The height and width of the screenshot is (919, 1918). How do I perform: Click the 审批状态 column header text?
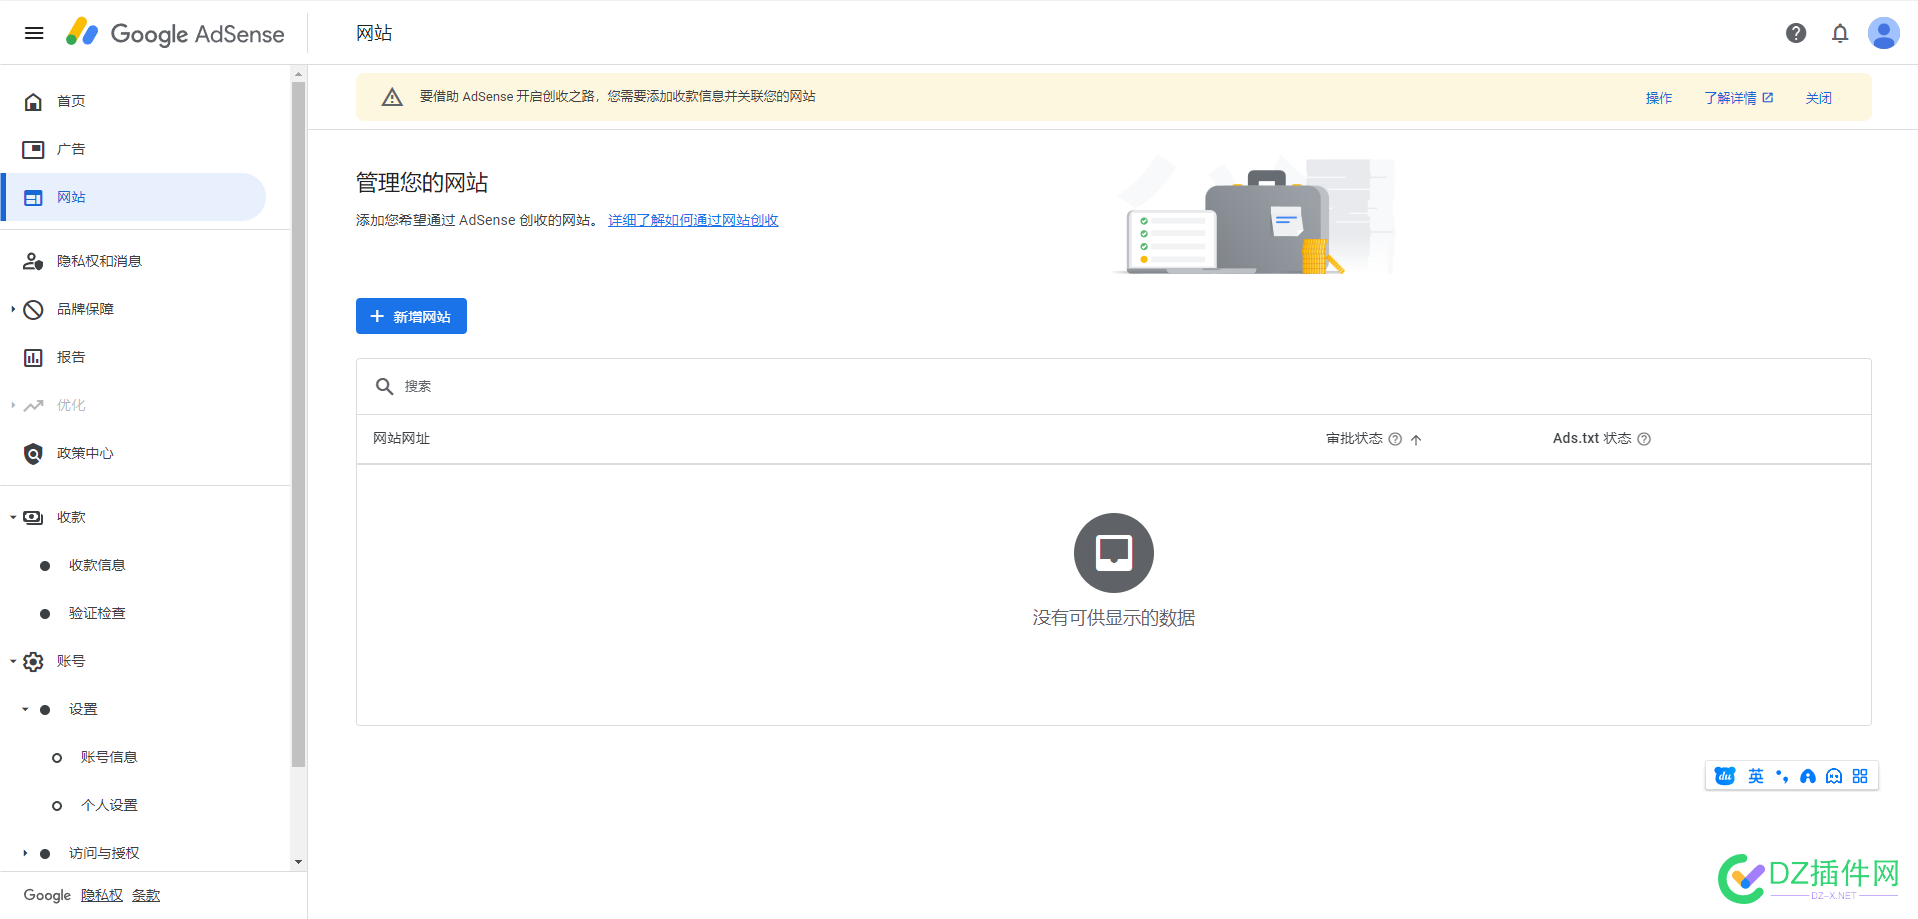(1354, 438)
